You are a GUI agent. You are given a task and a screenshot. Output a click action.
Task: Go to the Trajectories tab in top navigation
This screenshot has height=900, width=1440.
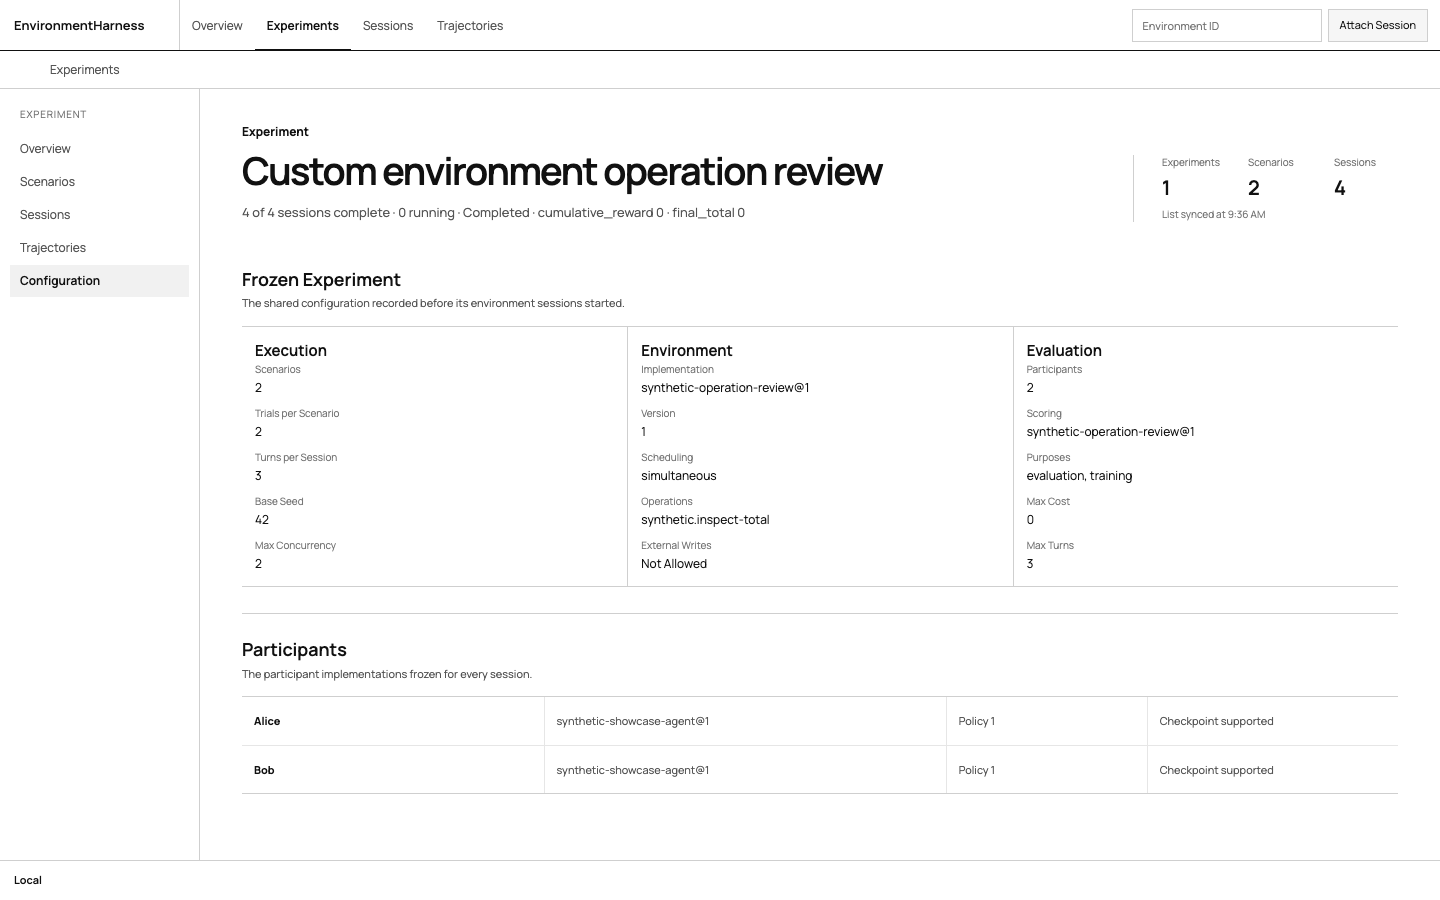coord(470,25)
